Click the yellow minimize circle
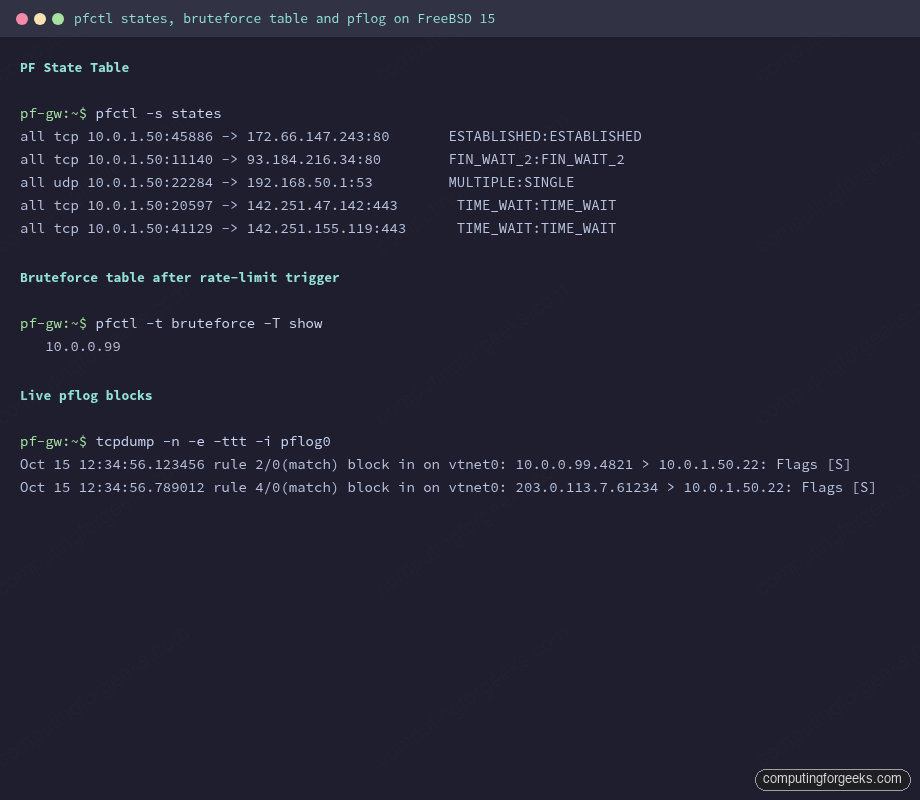Screen dimensions: 920x800 [x=40, y=18]
